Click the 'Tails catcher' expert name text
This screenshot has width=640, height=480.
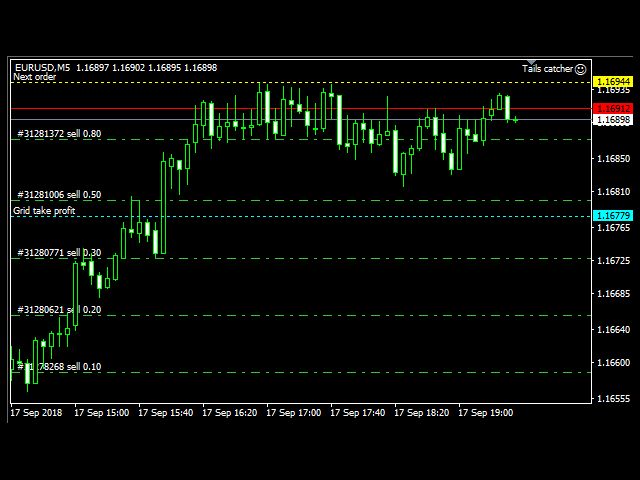tap(547, 69)
